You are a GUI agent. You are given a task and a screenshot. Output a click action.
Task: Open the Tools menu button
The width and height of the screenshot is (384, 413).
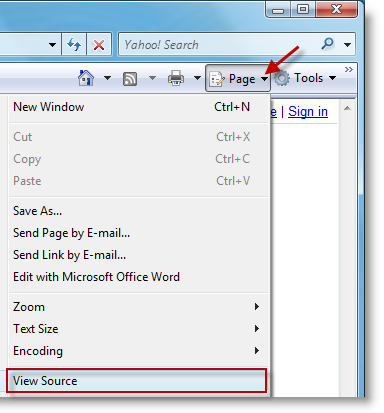click(x=305, y=78)
